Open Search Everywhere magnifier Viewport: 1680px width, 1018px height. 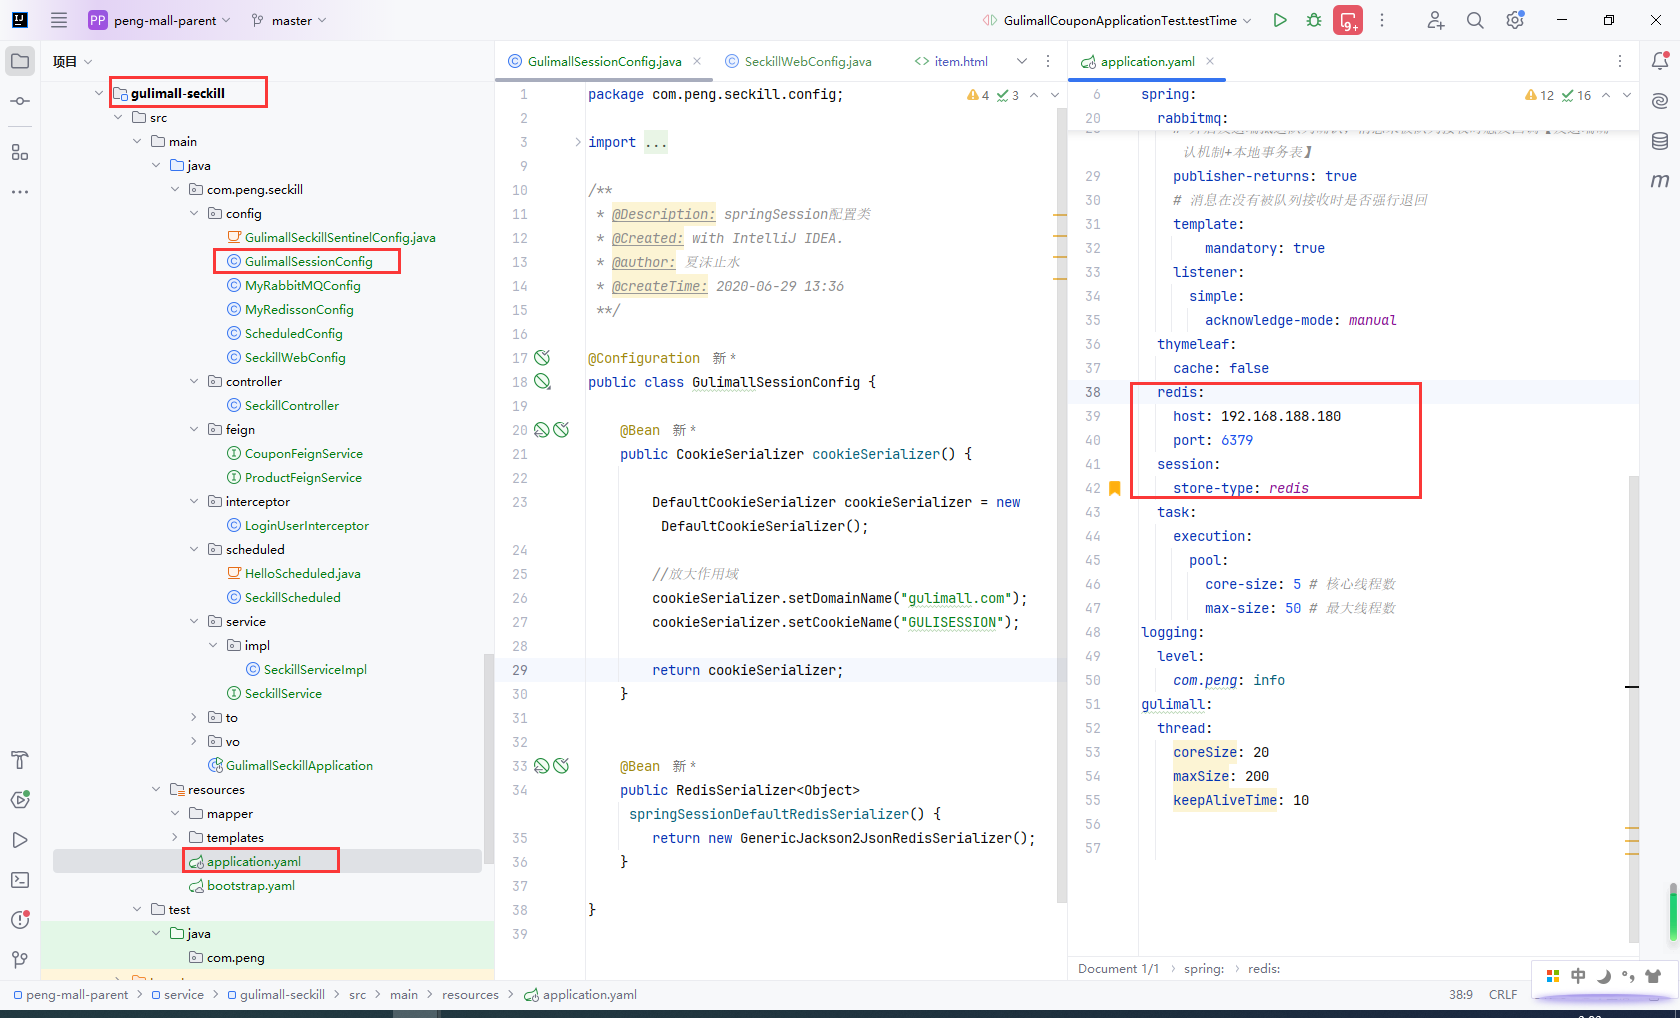(x=1475, y=20)
